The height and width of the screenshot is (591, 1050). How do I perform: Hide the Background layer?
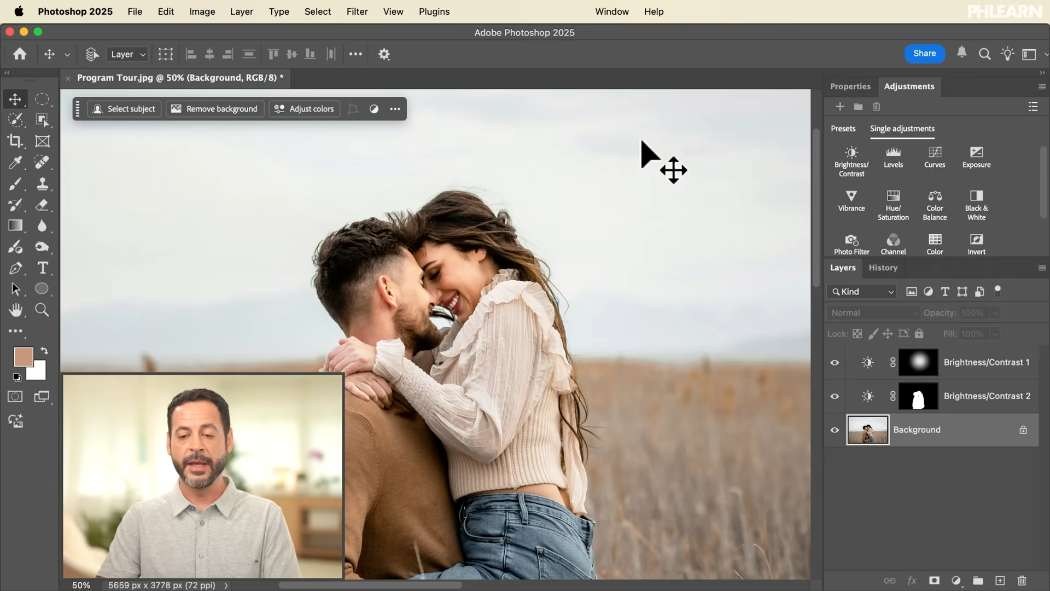(x=834, y=430)
